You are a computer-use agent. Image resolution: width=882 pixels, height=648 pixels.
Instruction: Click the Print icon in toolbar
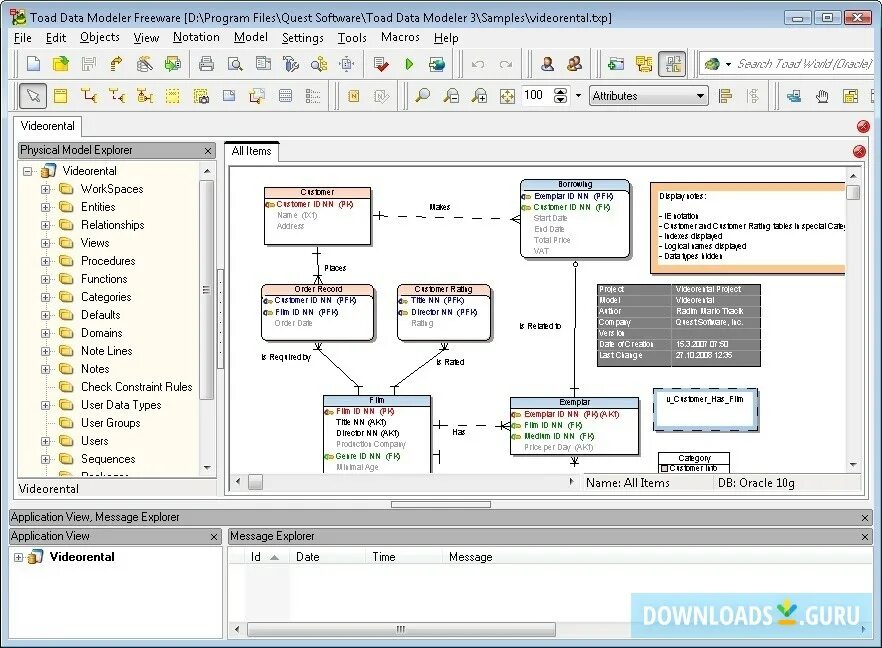click(206, 64)
